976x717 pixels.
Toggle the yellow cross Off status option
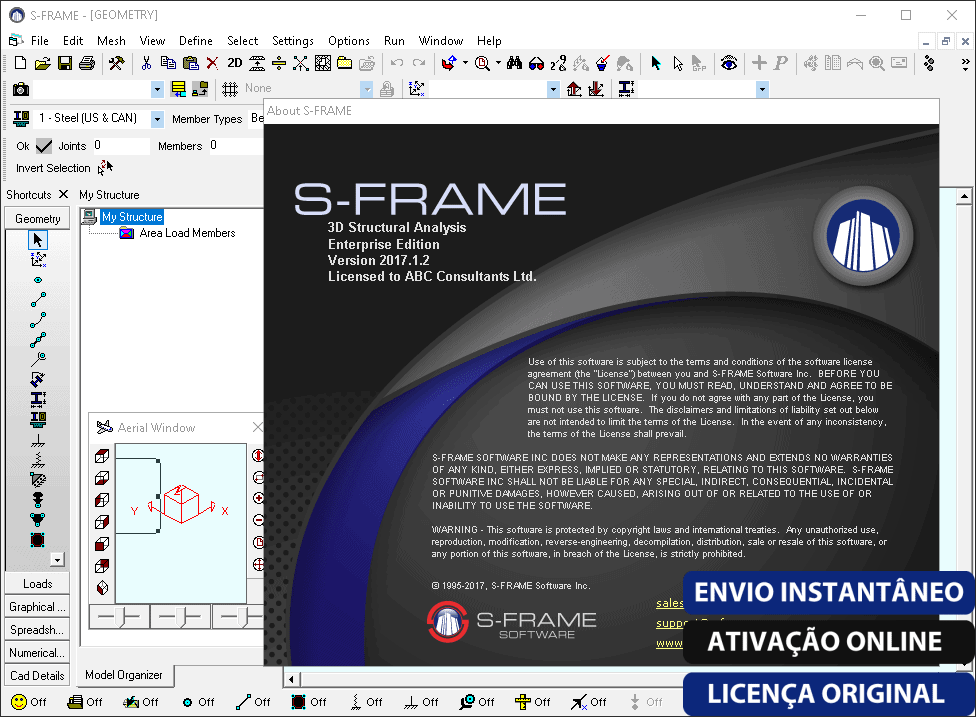533,702
